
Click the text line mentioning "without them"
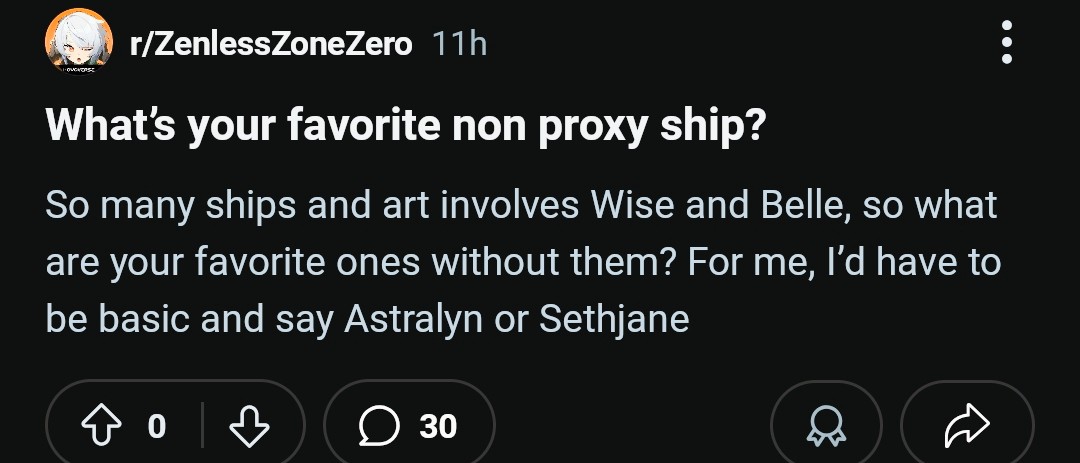[x=520, y=262]
